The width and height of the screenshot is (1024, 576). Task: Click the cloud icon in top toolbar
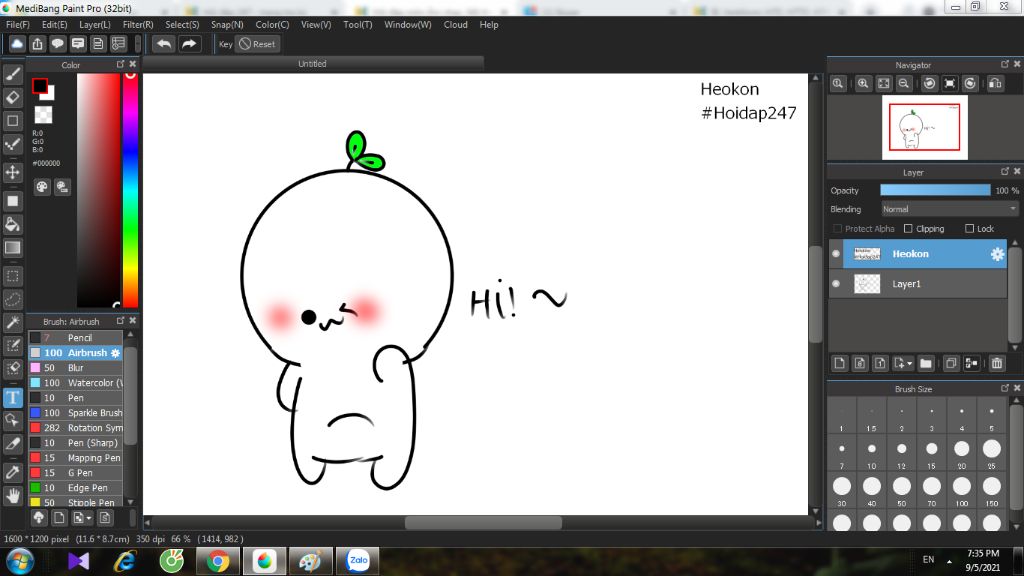click(17, 44)
